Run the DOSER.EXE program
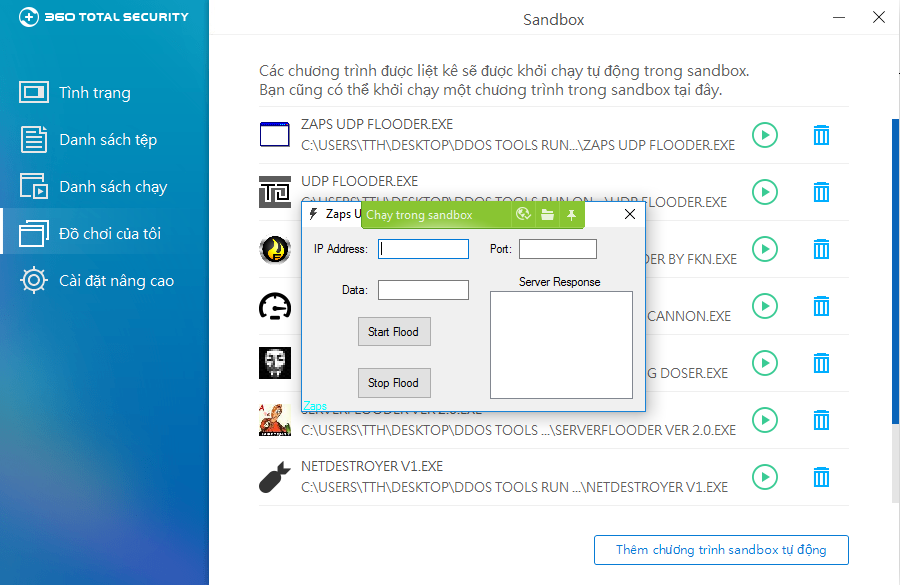The image size is (900, 585). click(x=765, y=363)
